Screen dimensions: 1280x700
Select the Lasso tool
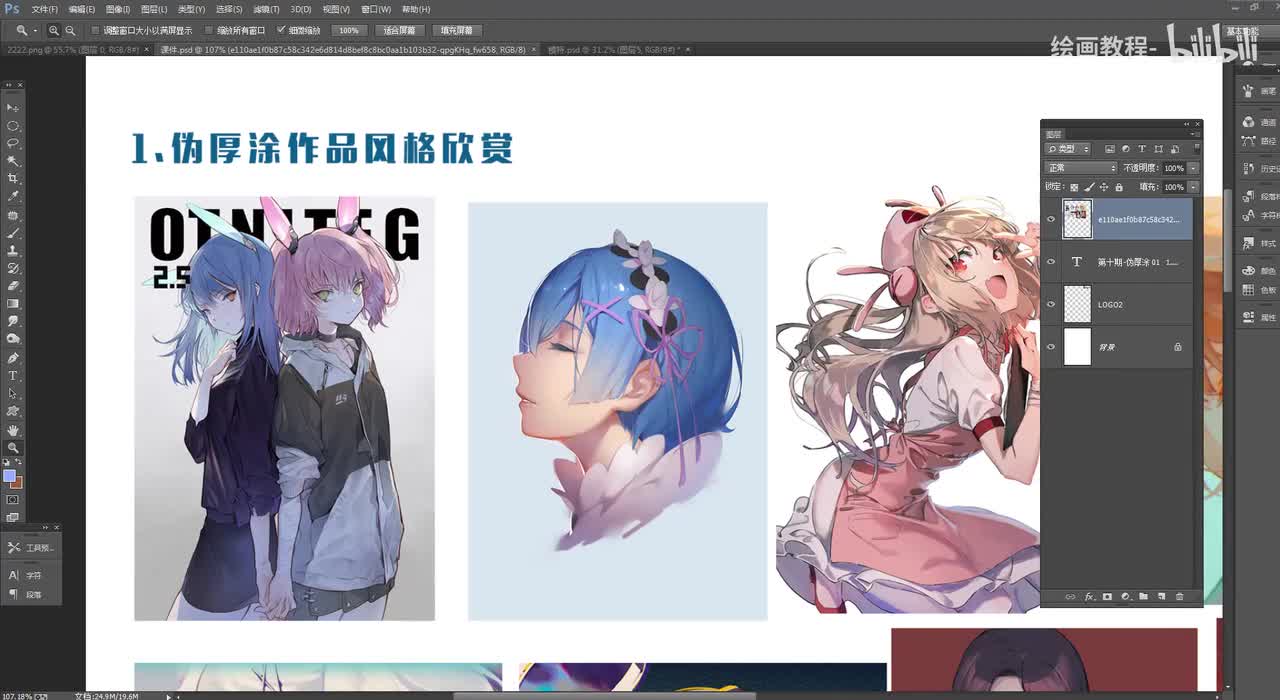tap(13, 142)
